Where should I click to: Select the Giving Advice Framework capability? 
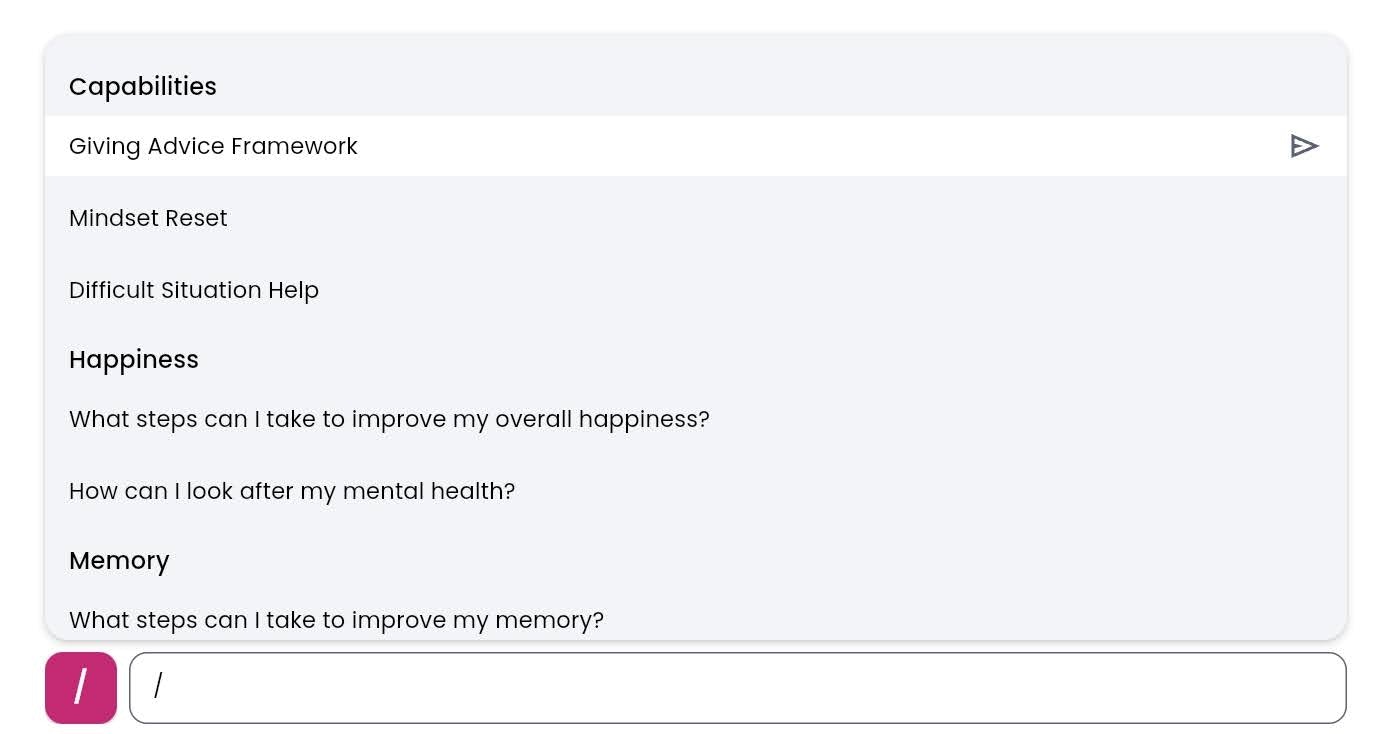[x=696, y=146]
